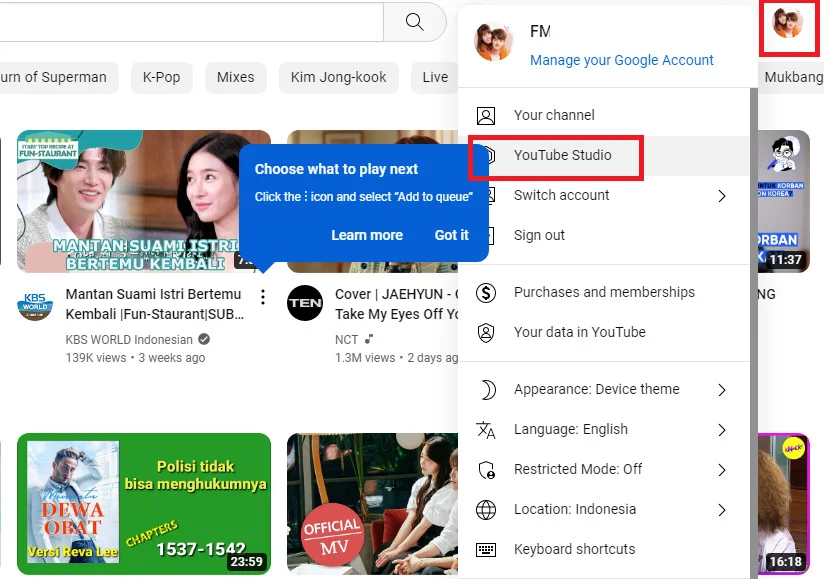This screenshot has height=579, width=824.
Task: Expand the Location submenu chevron
Action: [x=722, y=510]
